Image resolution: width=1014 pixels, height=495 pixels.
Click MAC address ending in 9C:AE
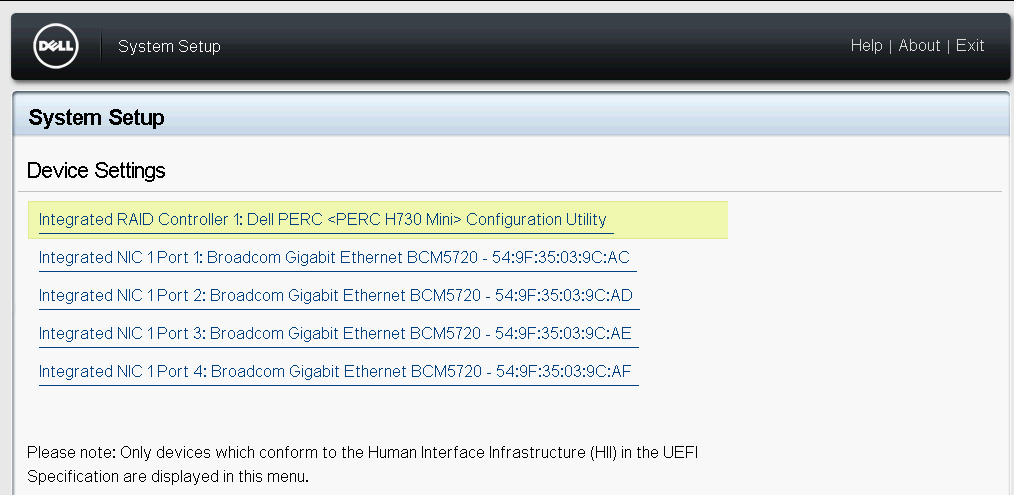[563, 334]
